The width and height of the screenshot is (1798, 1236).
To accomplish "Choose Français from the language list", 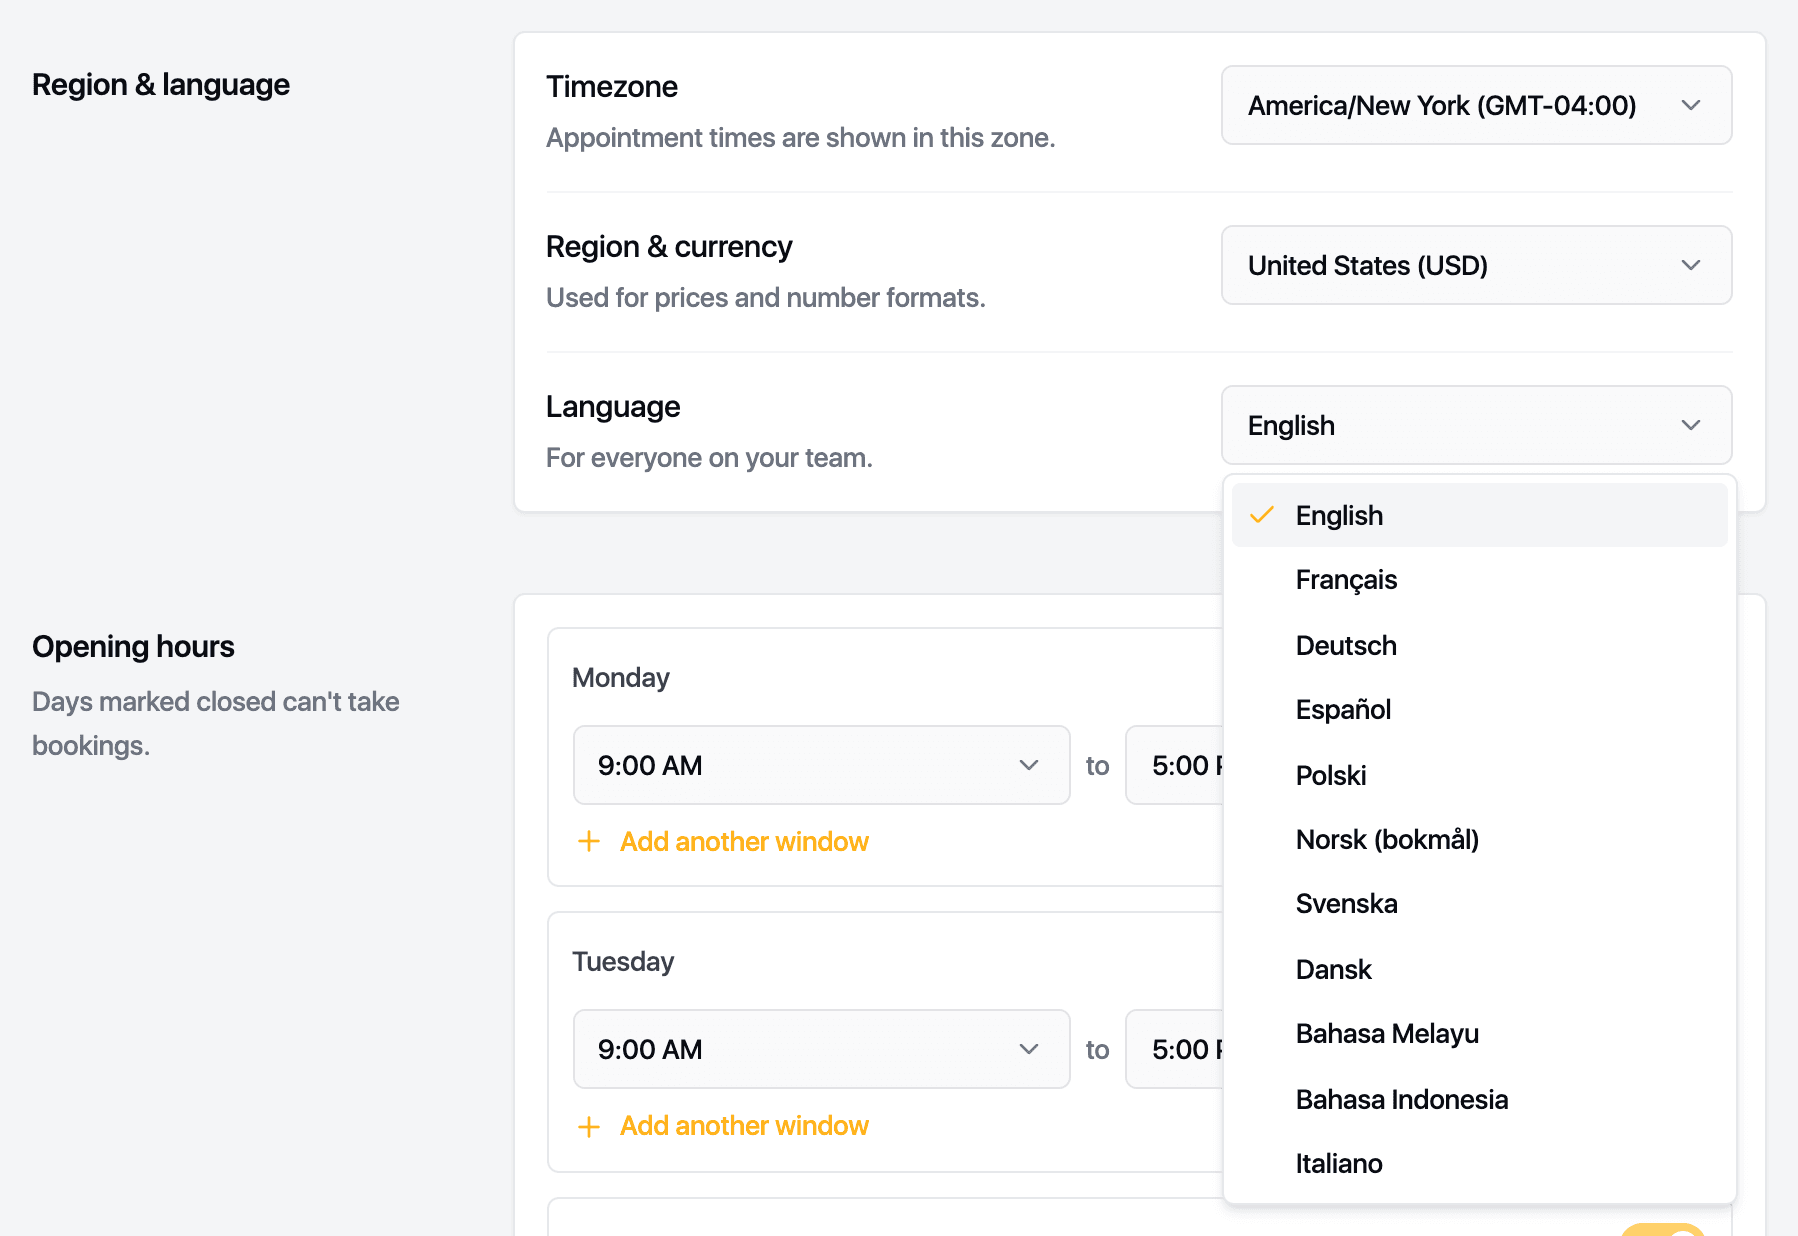I will click(1479, 580).
